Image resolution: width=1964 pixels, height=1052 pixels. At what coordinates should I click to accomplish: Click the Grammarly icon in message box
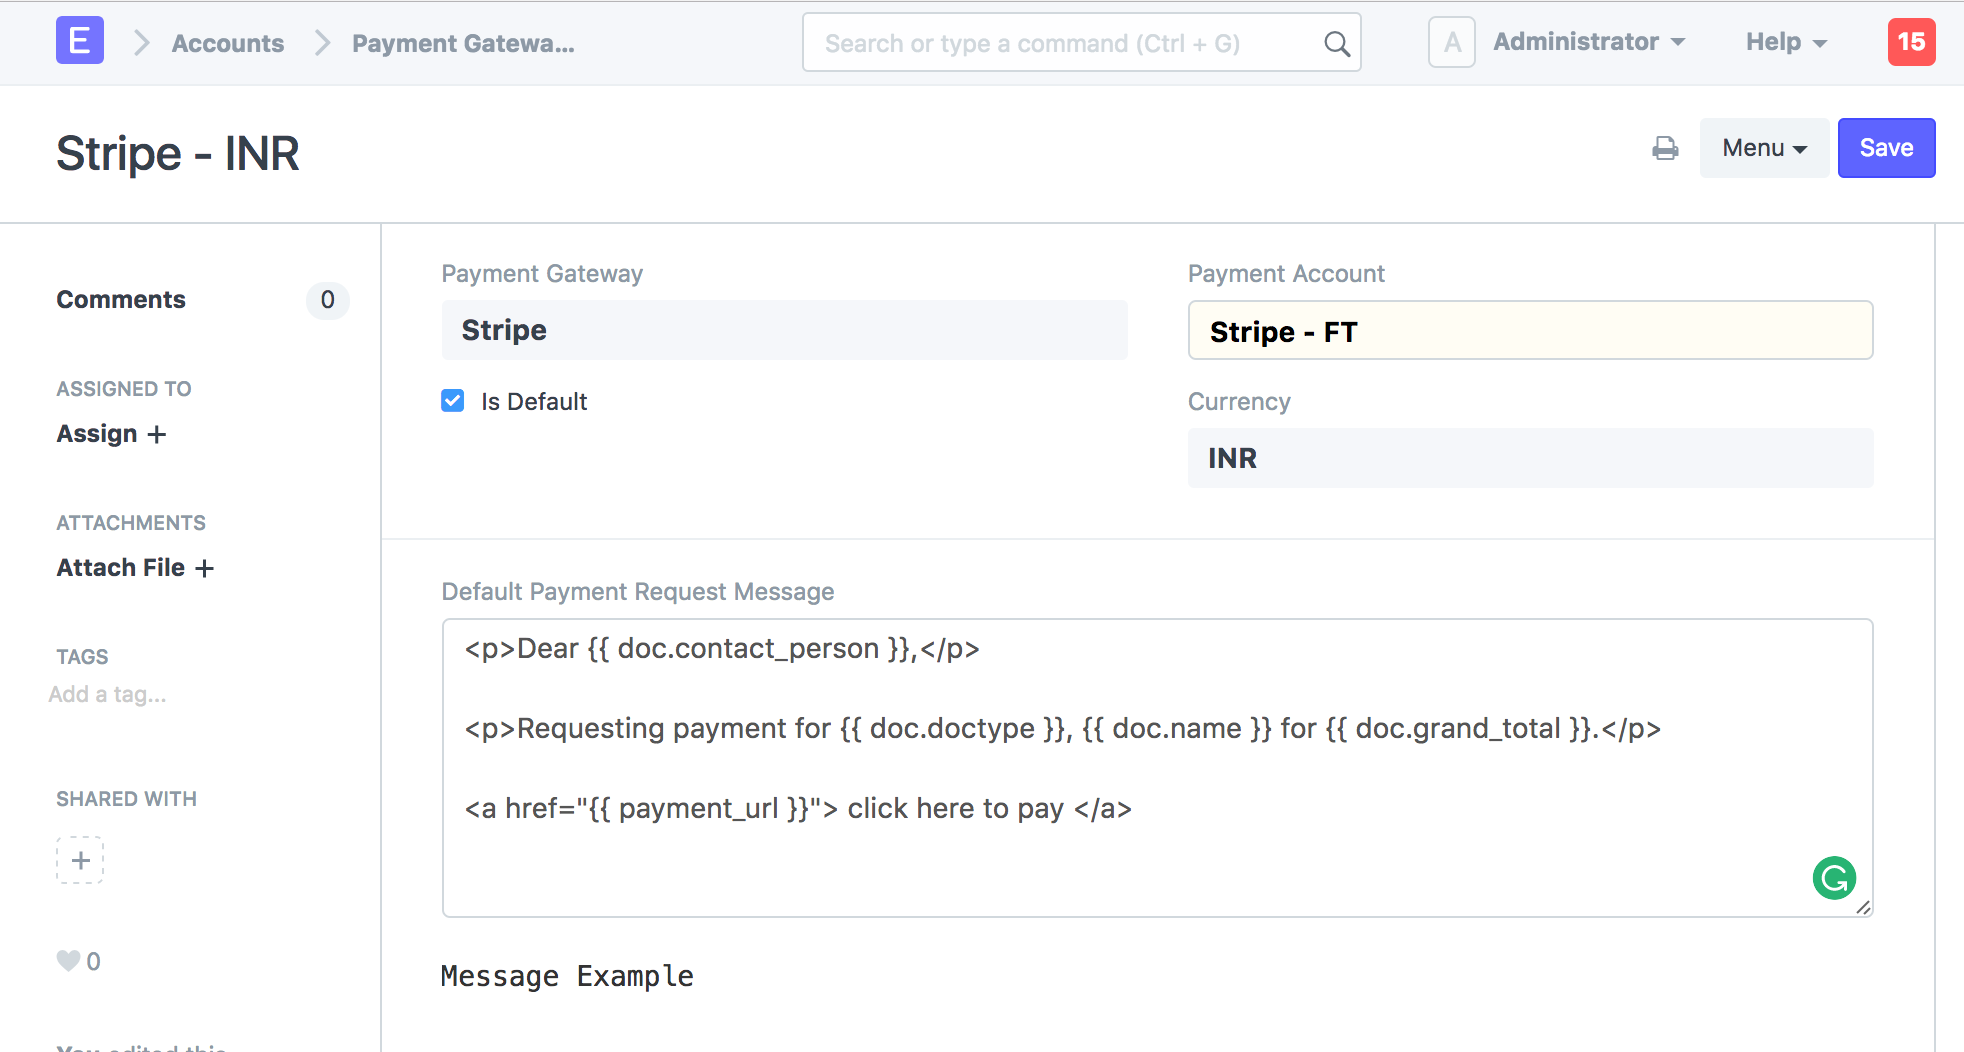(x=1834, y=878)
